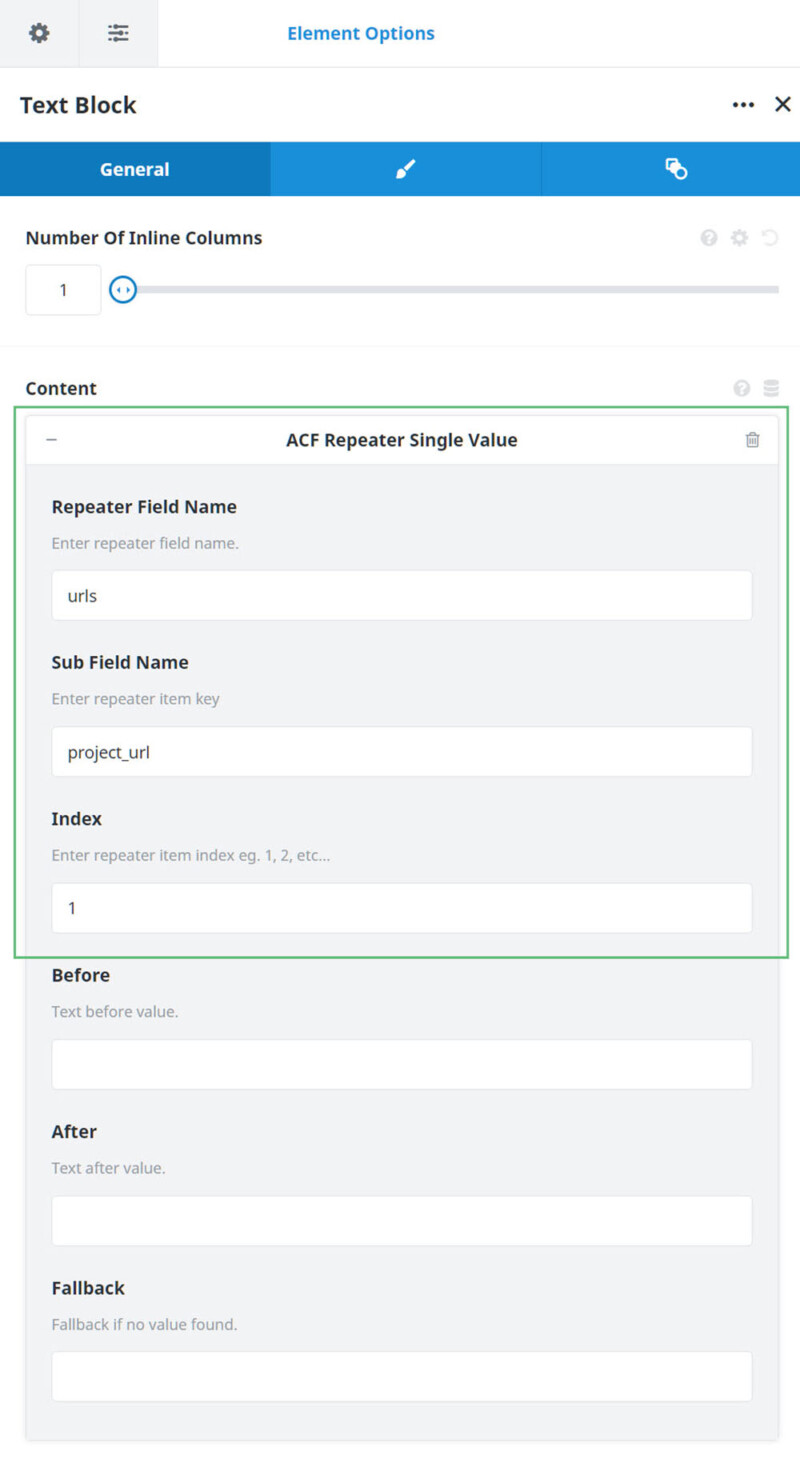The height and width of the screenshot is (1467, 800).
Task: Select the General tab
Action: [135, 168]
